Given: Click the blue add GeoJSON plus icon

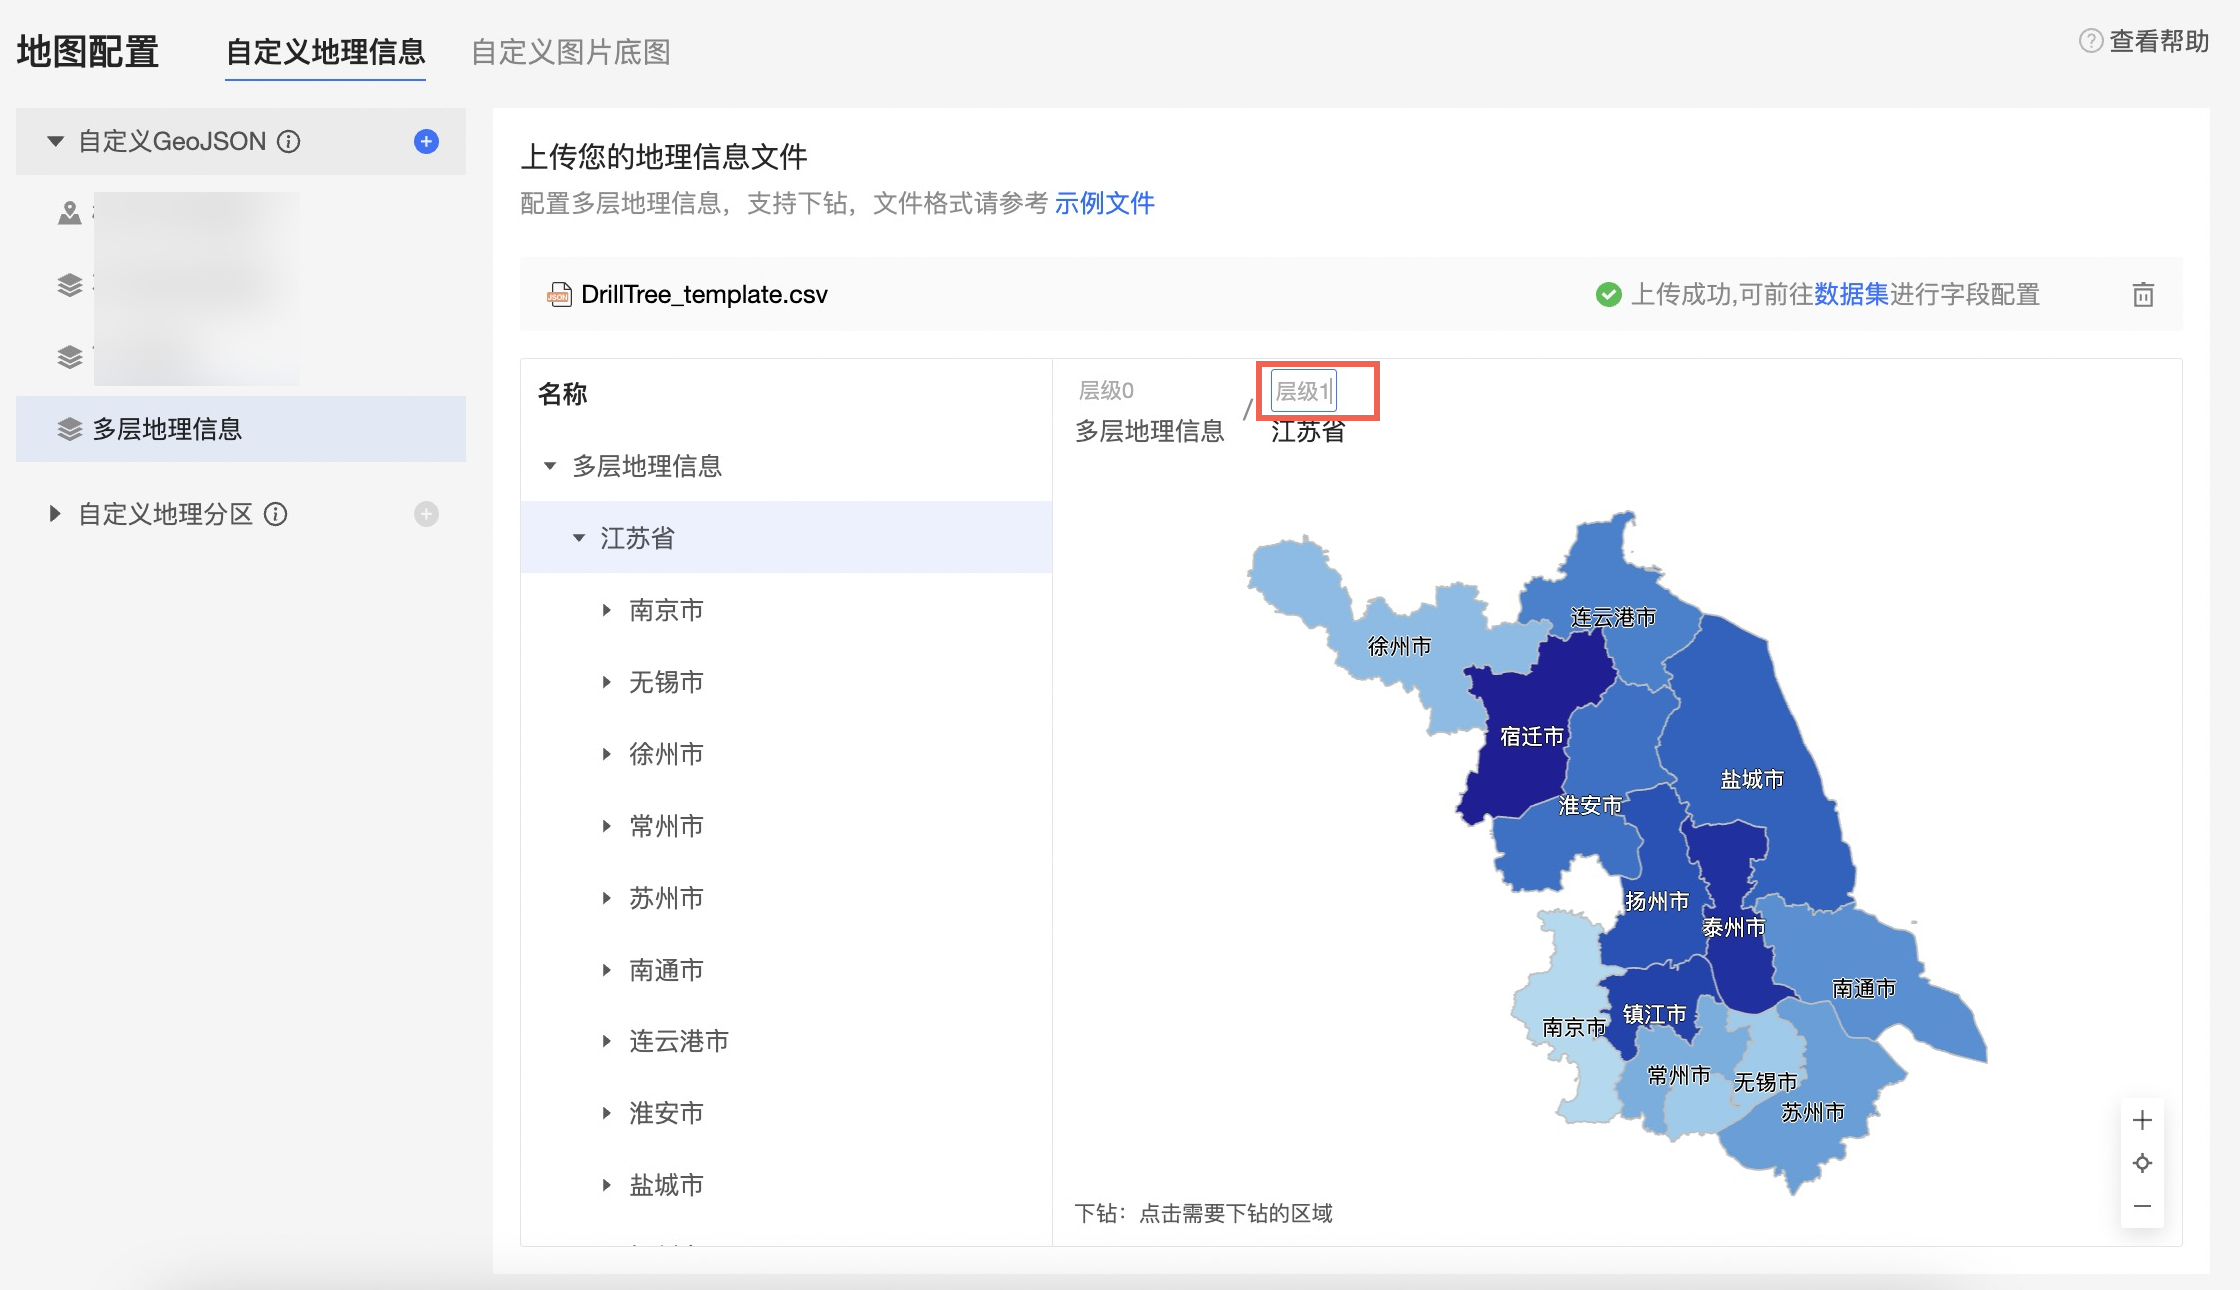Looking at the screenshot, I should point(426,142).
